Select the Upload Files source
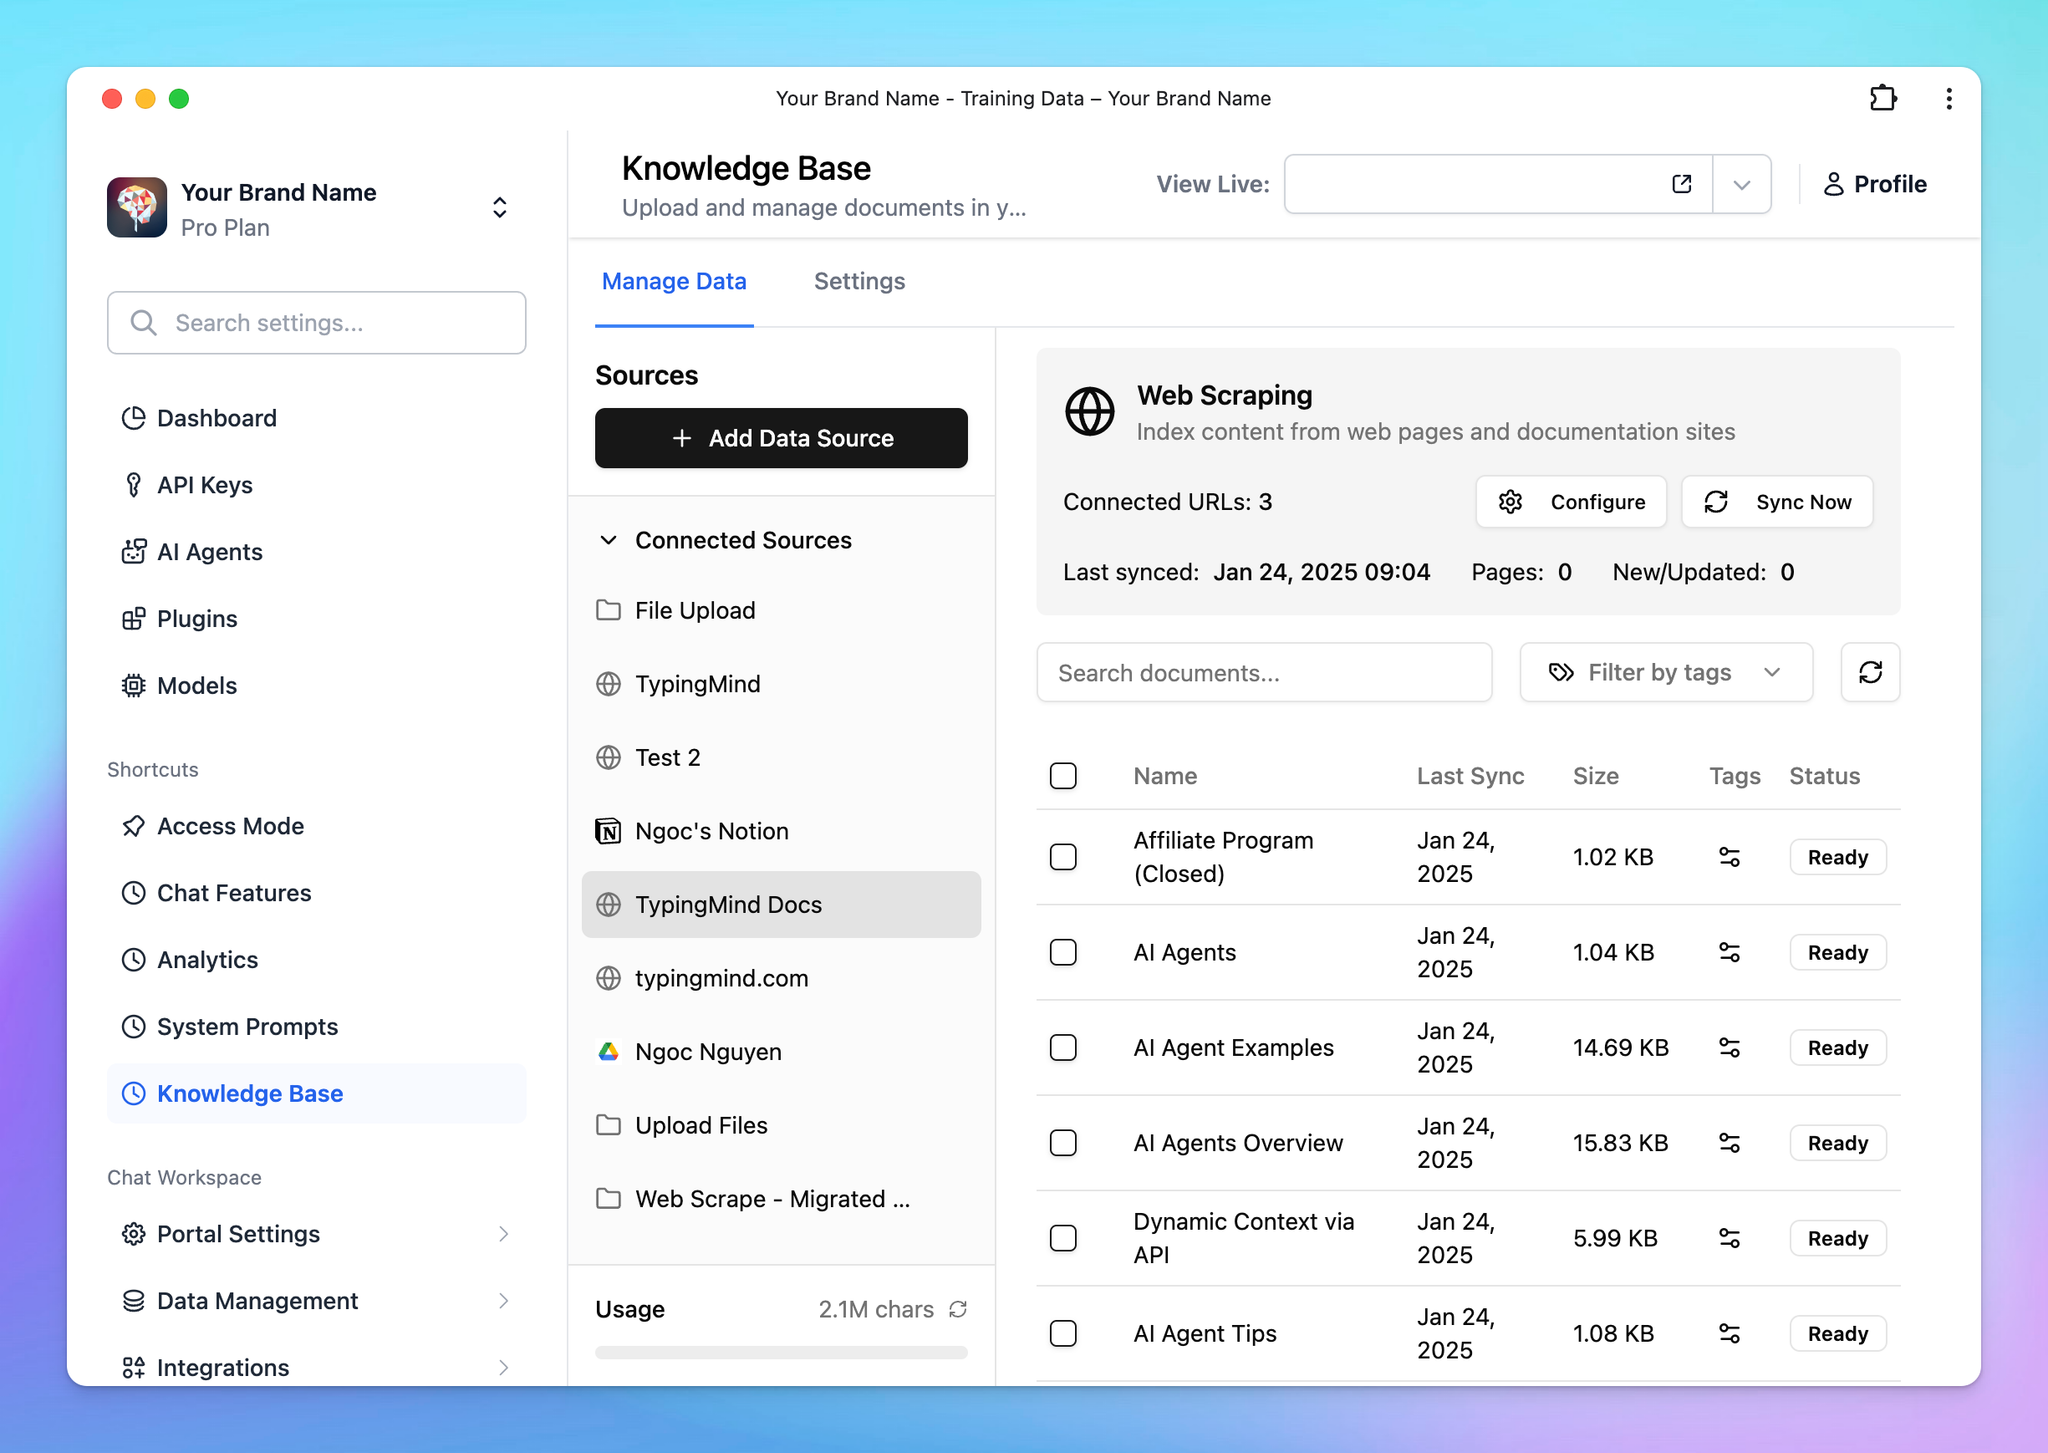The height and width of the screenshot is (1453, 2048). (x=781, y=1125)
